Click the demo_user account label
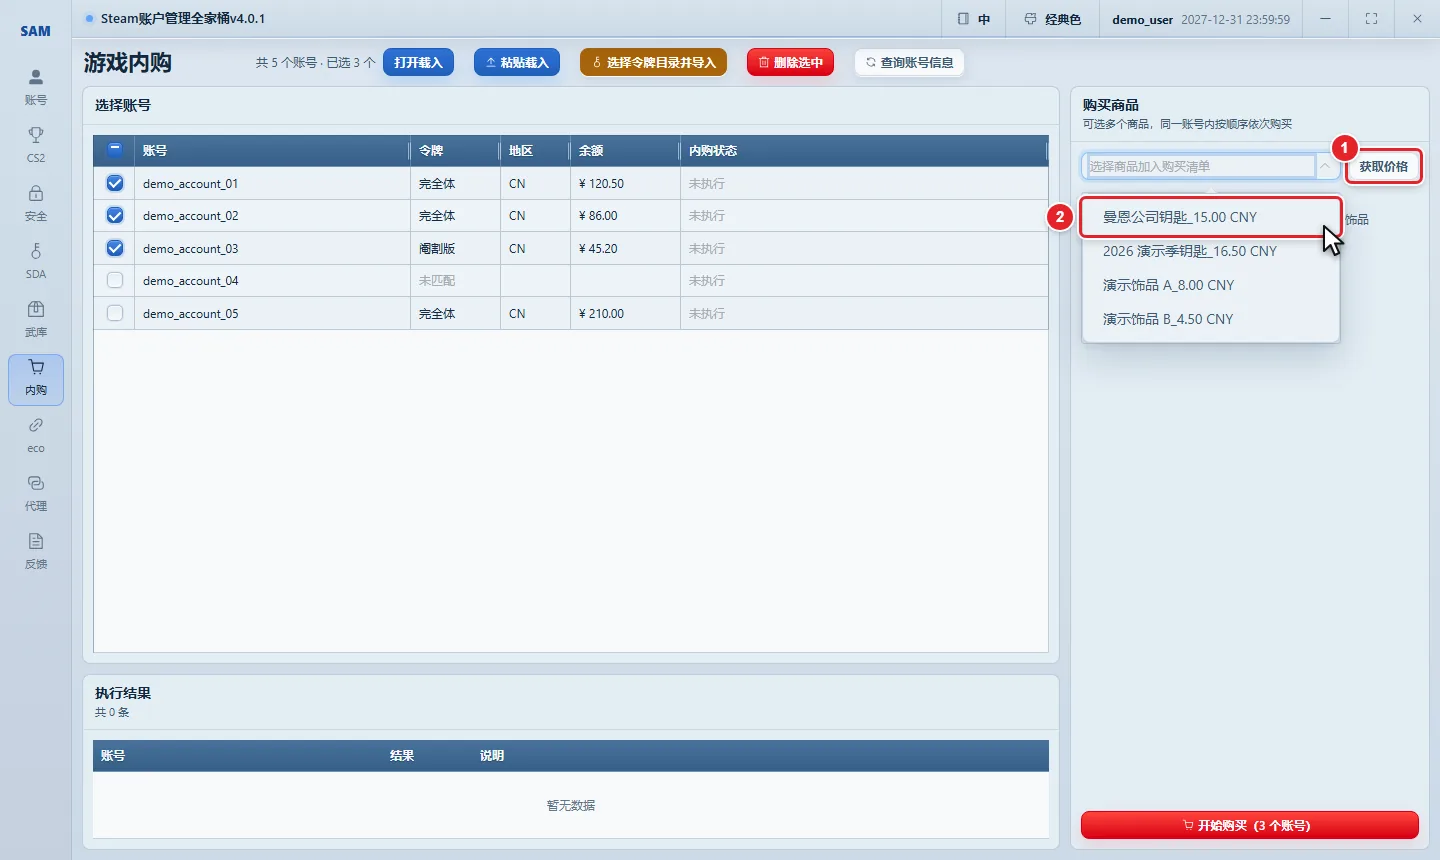The height and width of the screenshot is (860, 1440). tap(1142, 19)
